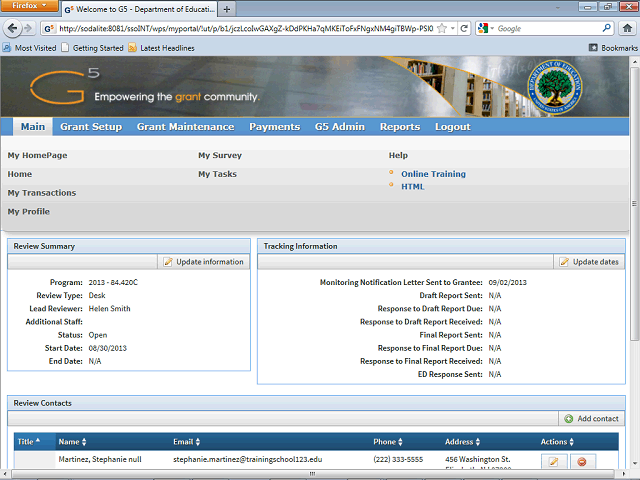Click My HomePage heading
The width and height of the screenshot is (640, 480).
tap(37, 155)
